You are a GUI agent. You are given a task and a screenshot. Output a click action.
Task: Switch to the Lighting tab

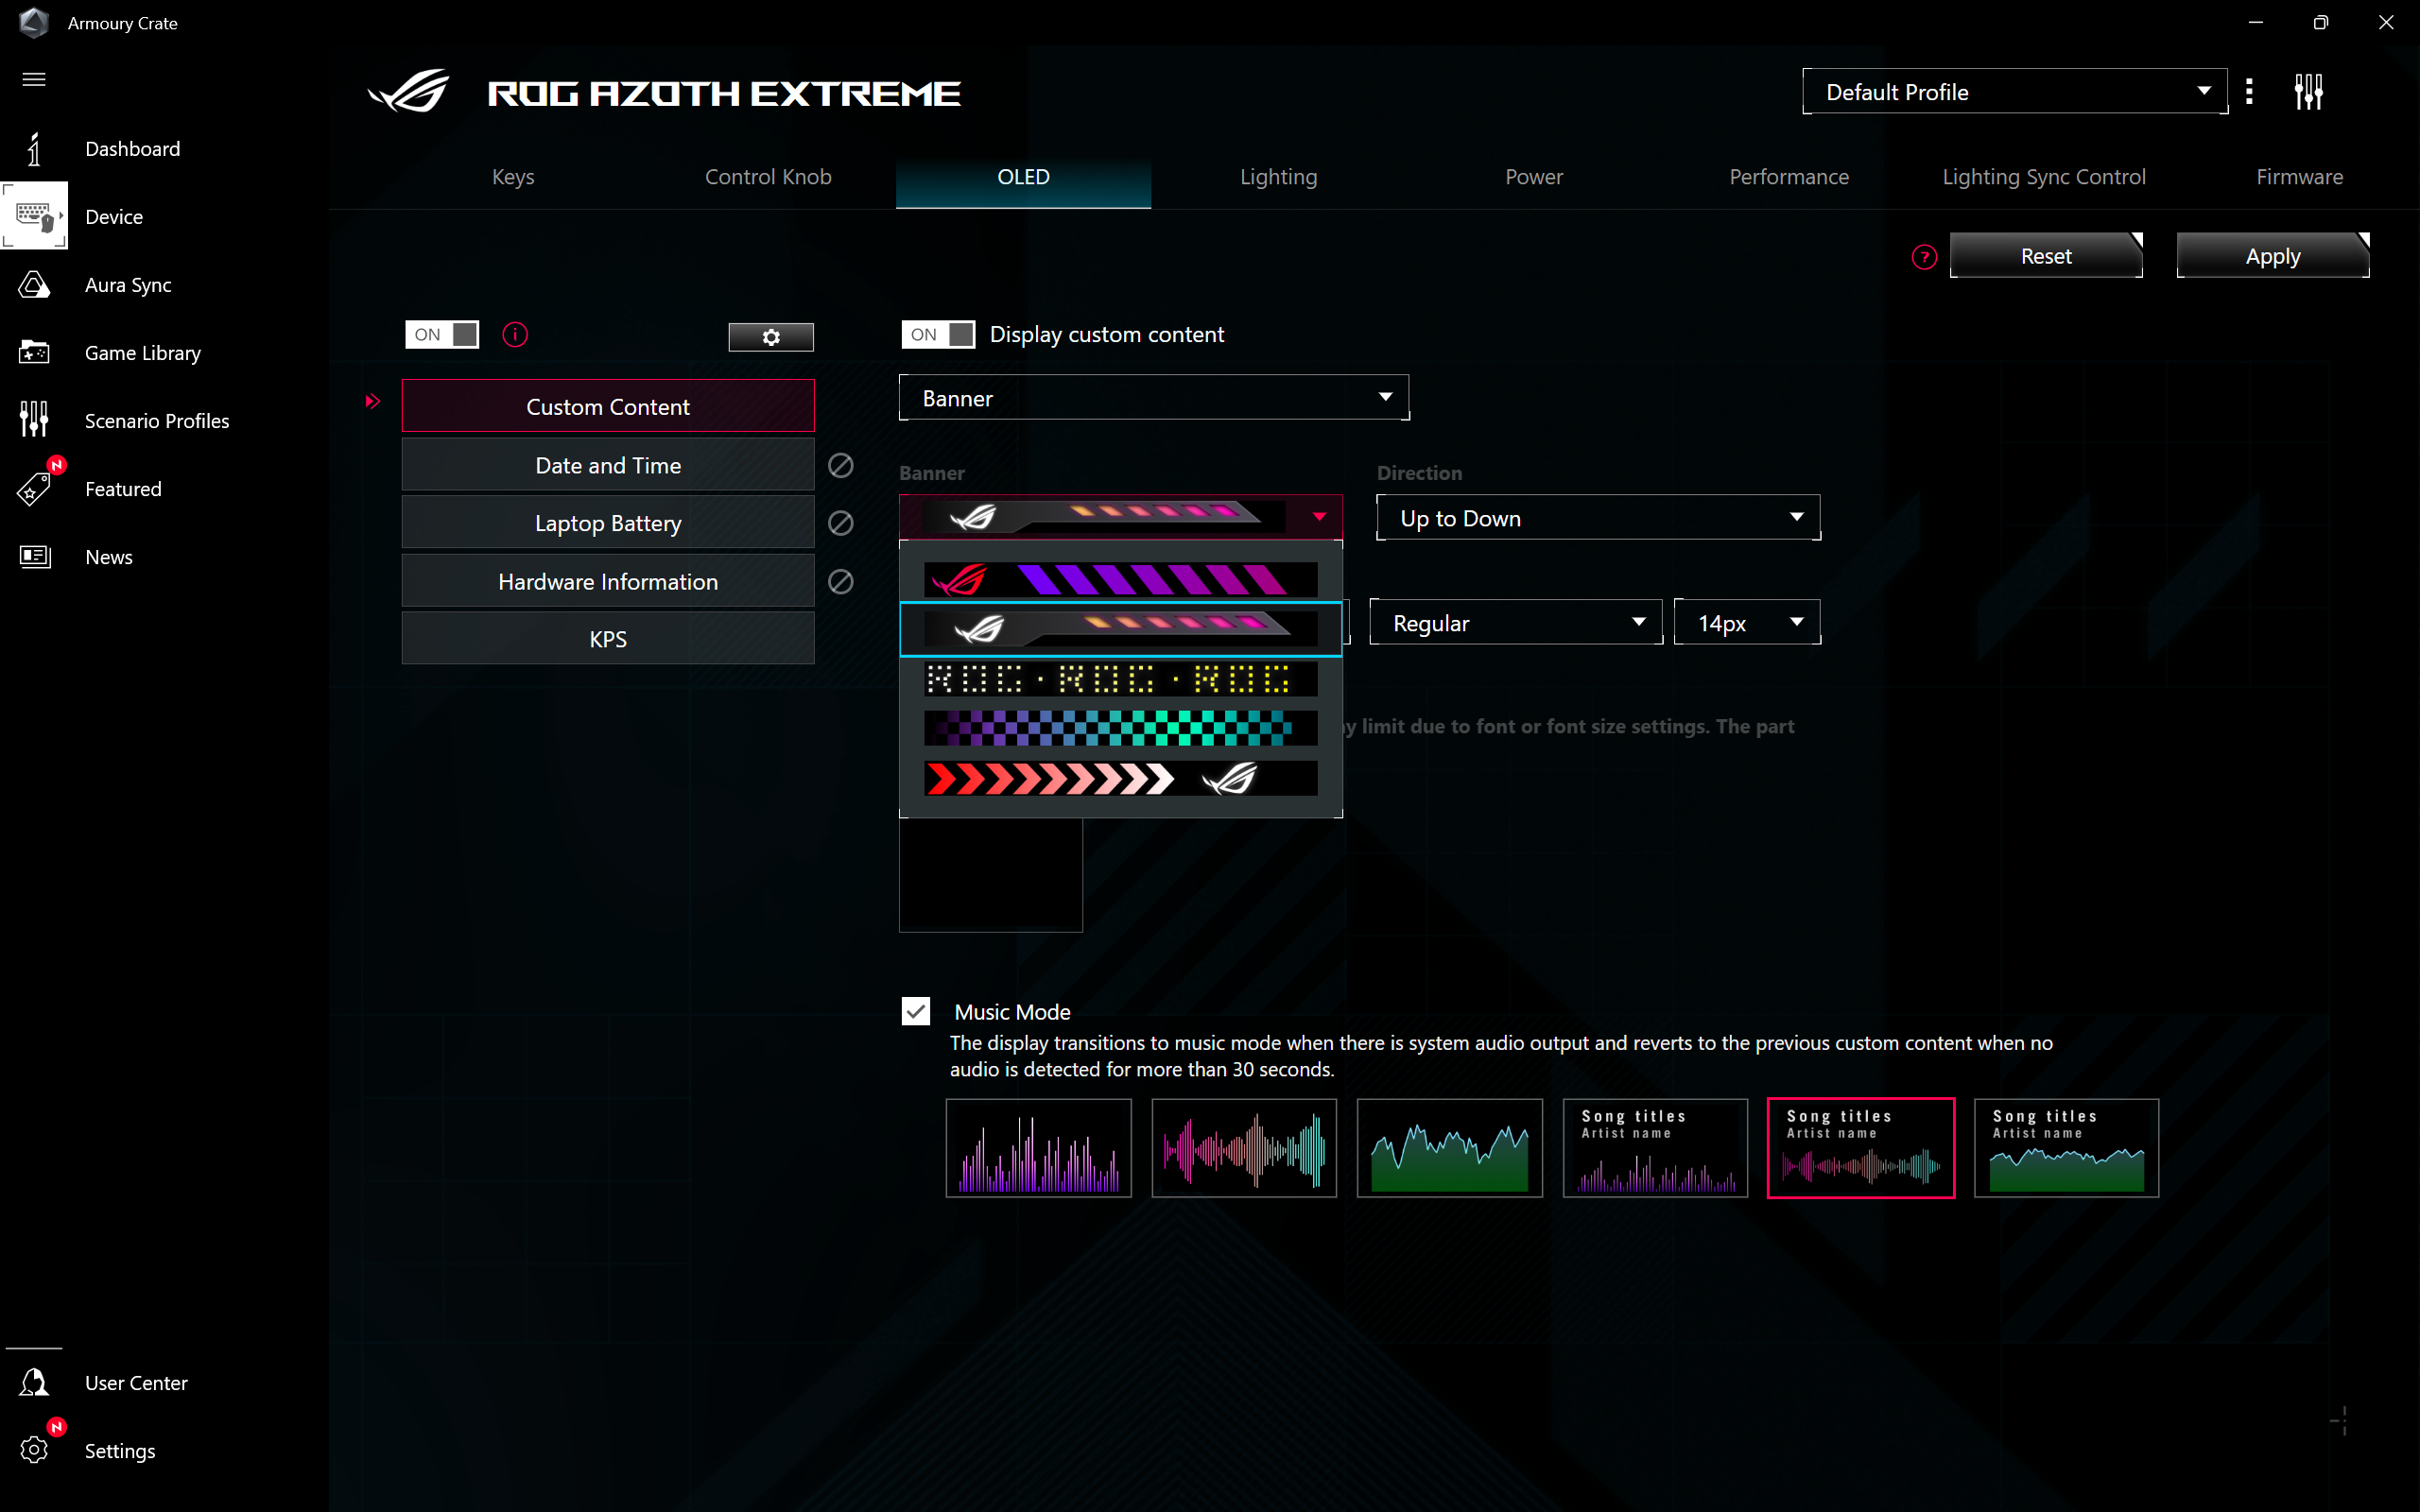1278,177
